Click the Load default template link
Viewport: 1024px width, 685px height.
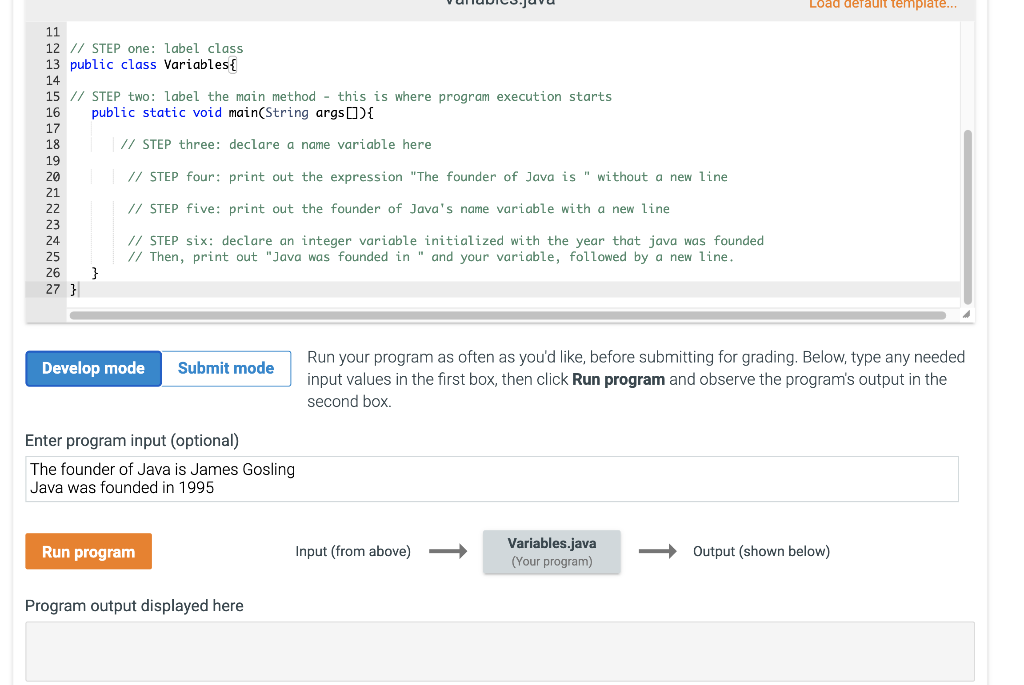point(881,5)
